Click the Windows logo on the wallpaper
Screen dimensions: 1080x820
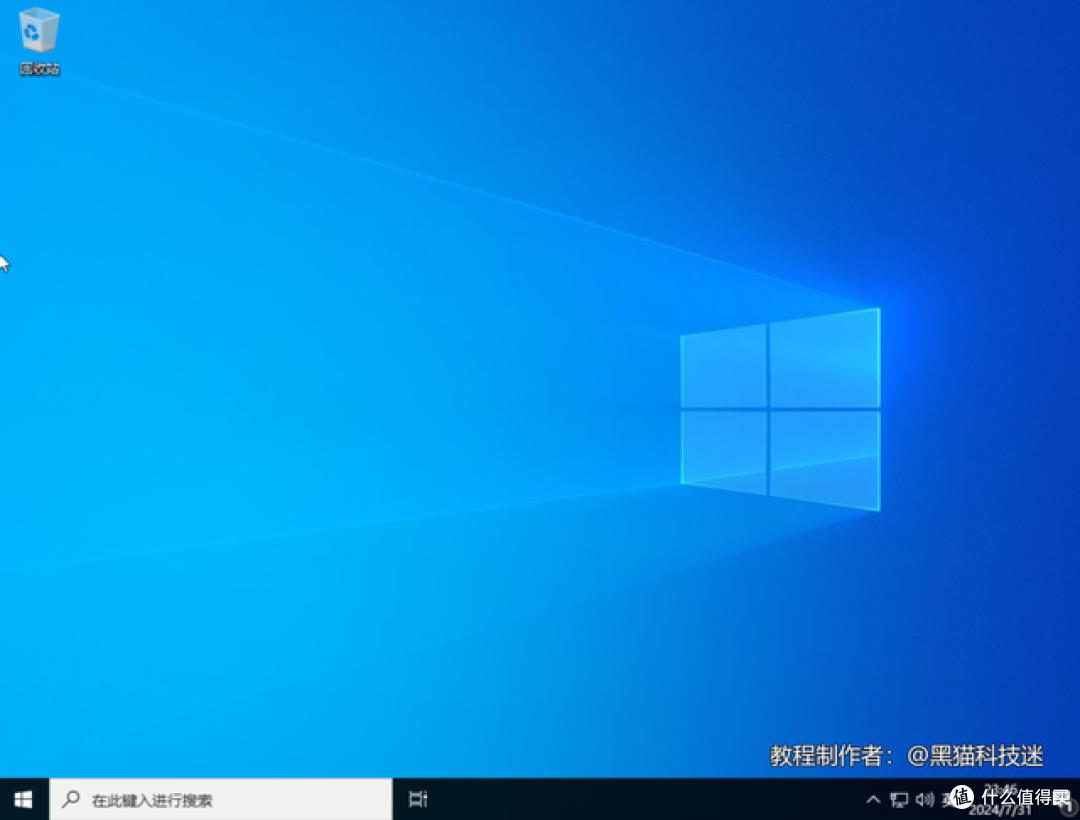pos(780,410)
